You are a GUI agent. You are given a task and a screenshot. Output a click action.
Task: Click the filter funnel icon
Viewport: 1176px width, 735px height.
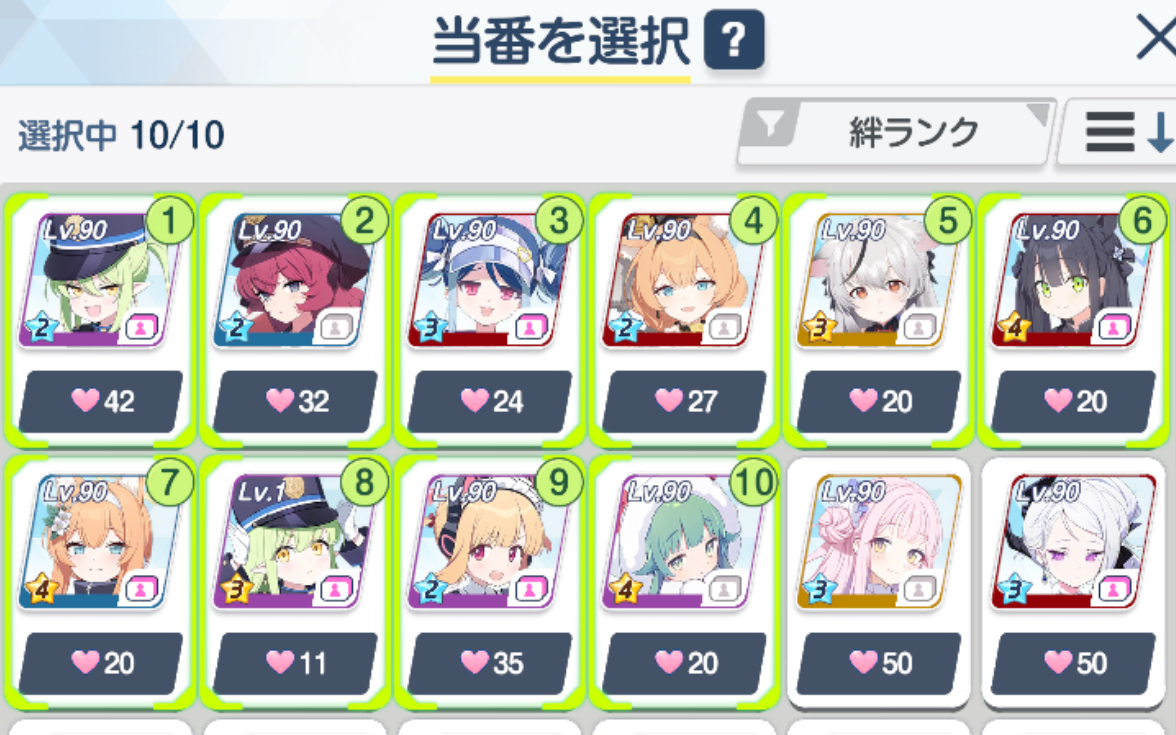(771, 123)
